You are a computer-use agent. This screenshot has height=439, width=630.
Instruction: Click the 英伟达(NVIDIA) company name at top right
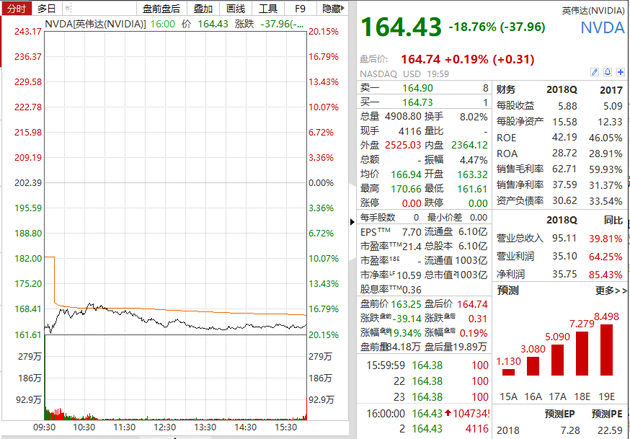593,11
